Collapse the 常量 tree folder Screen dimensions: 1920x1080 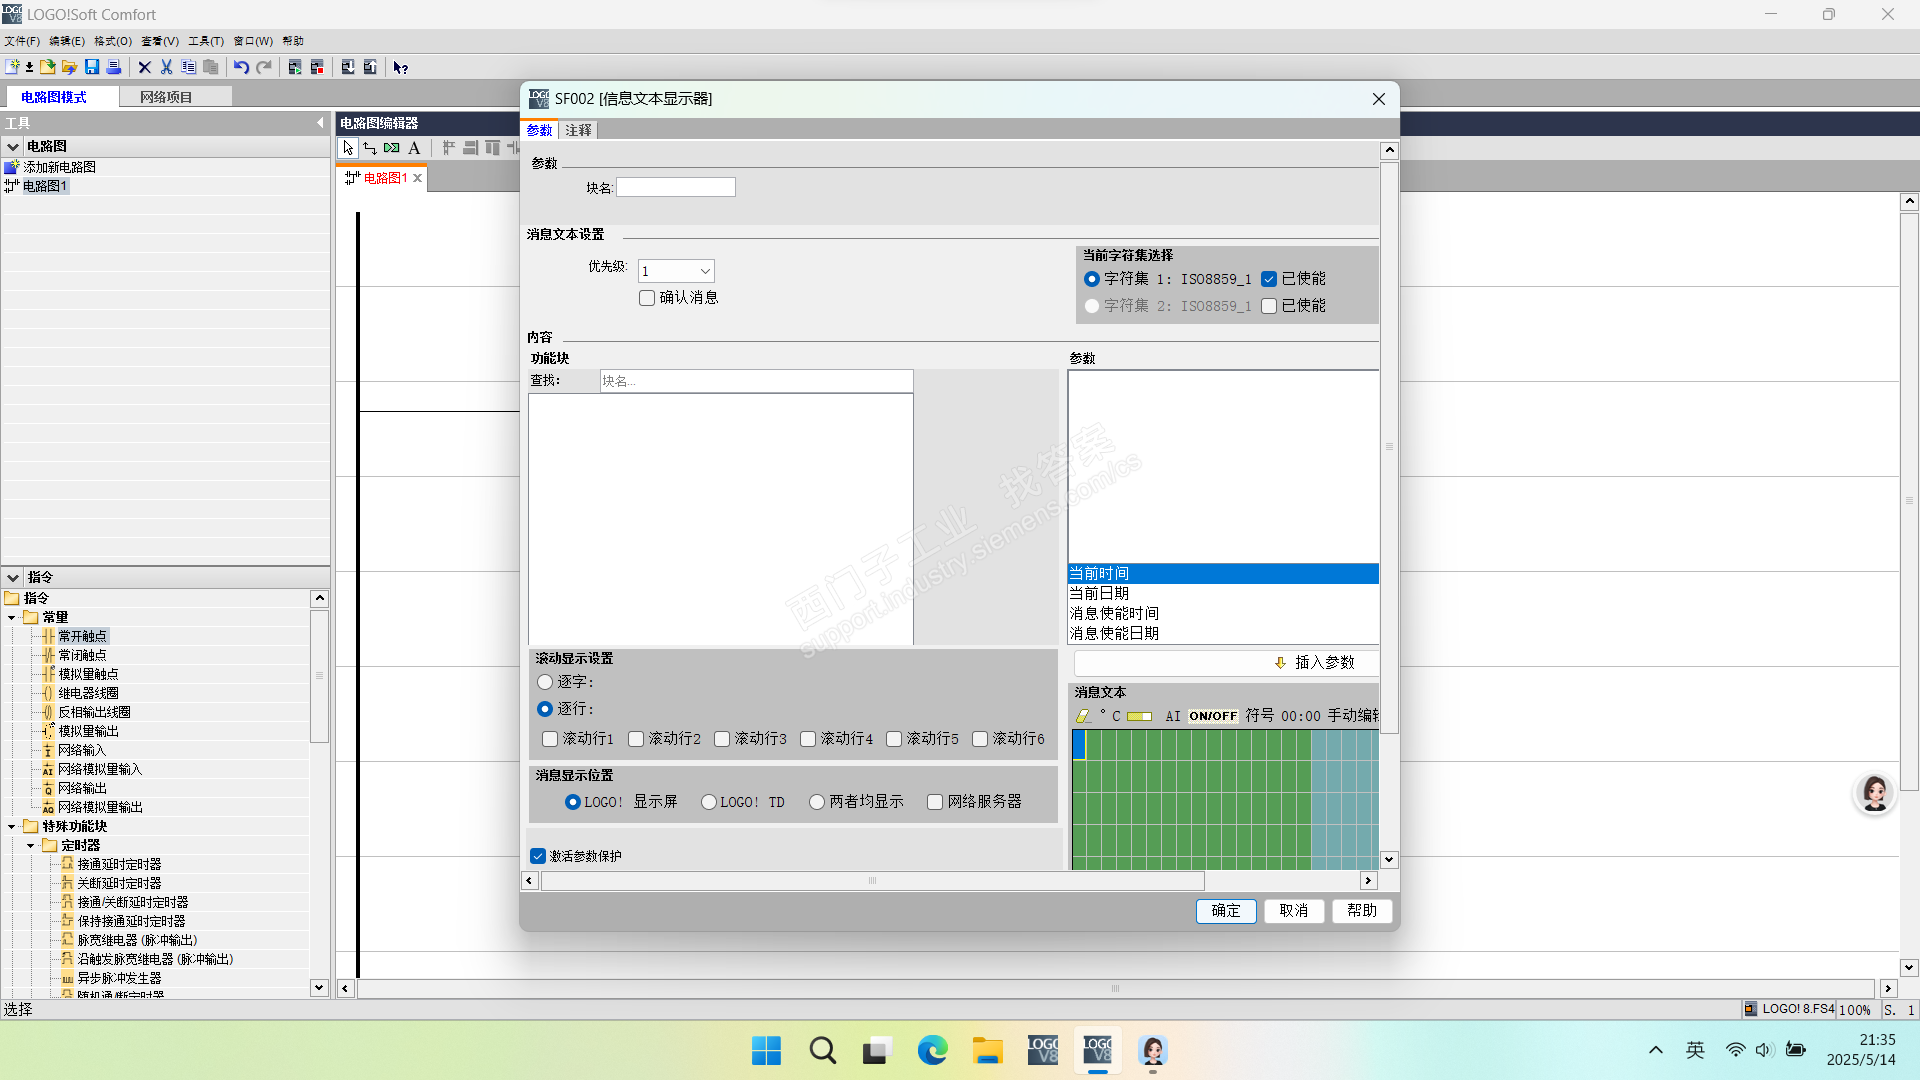pyautogui.click(x=12, y=618)
